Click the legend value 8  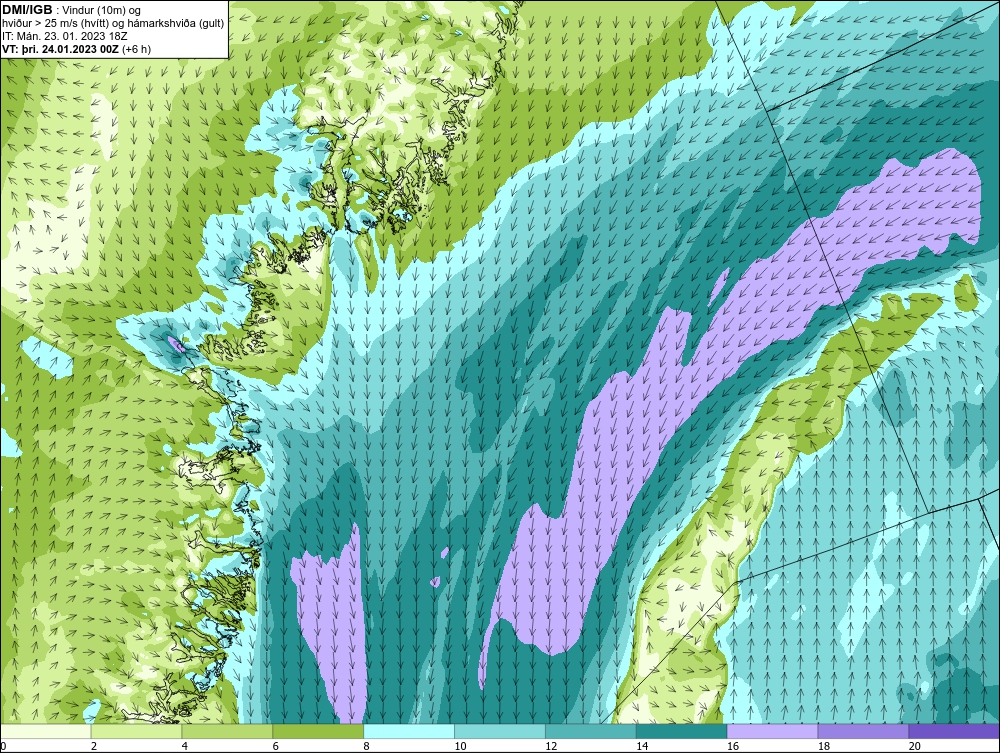coord(367,746)
